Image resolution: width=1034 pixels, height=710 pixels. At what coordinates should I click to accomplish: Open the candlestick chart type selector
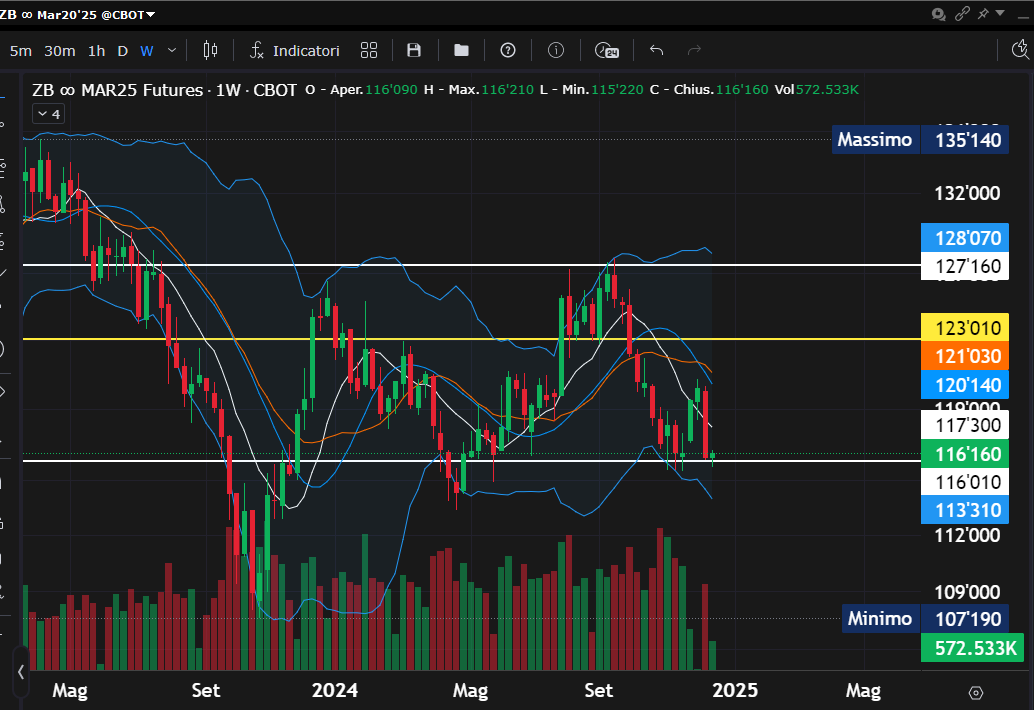210,50
